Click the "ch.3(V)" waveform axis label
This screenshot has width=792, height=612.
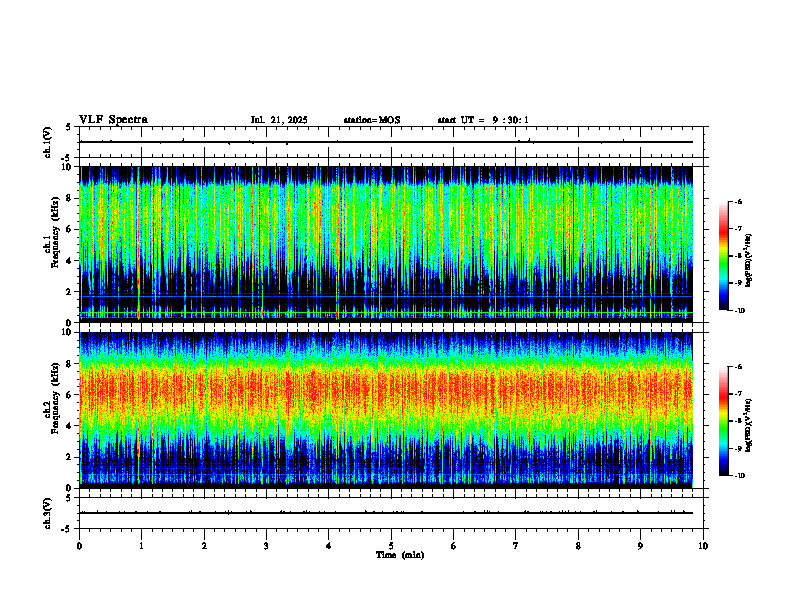(x=47, y=513)
